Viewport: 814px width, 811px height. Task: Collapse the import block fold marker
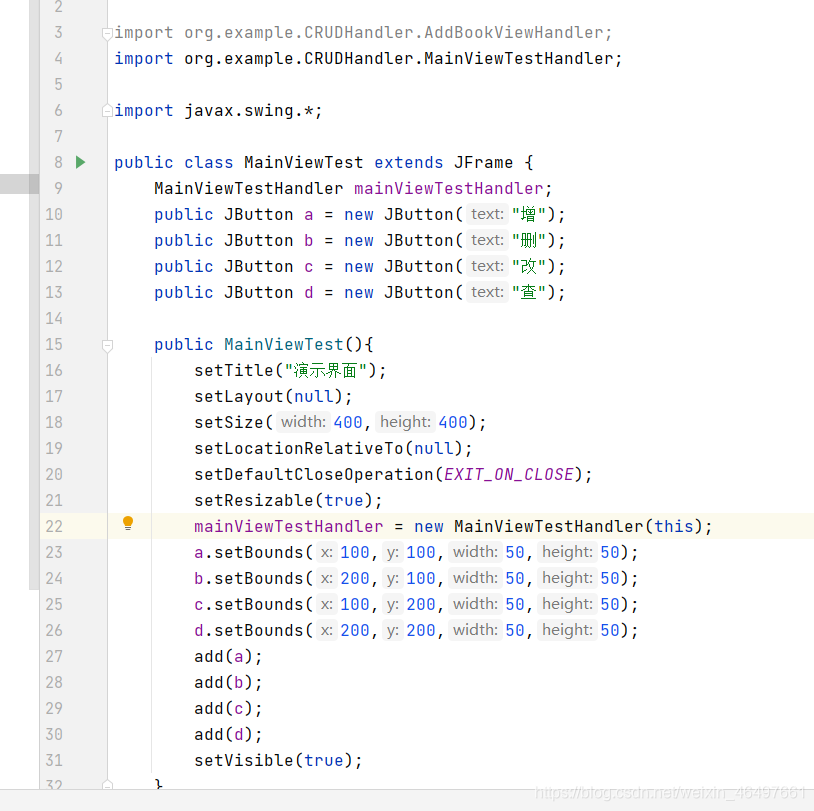point(107,34)
